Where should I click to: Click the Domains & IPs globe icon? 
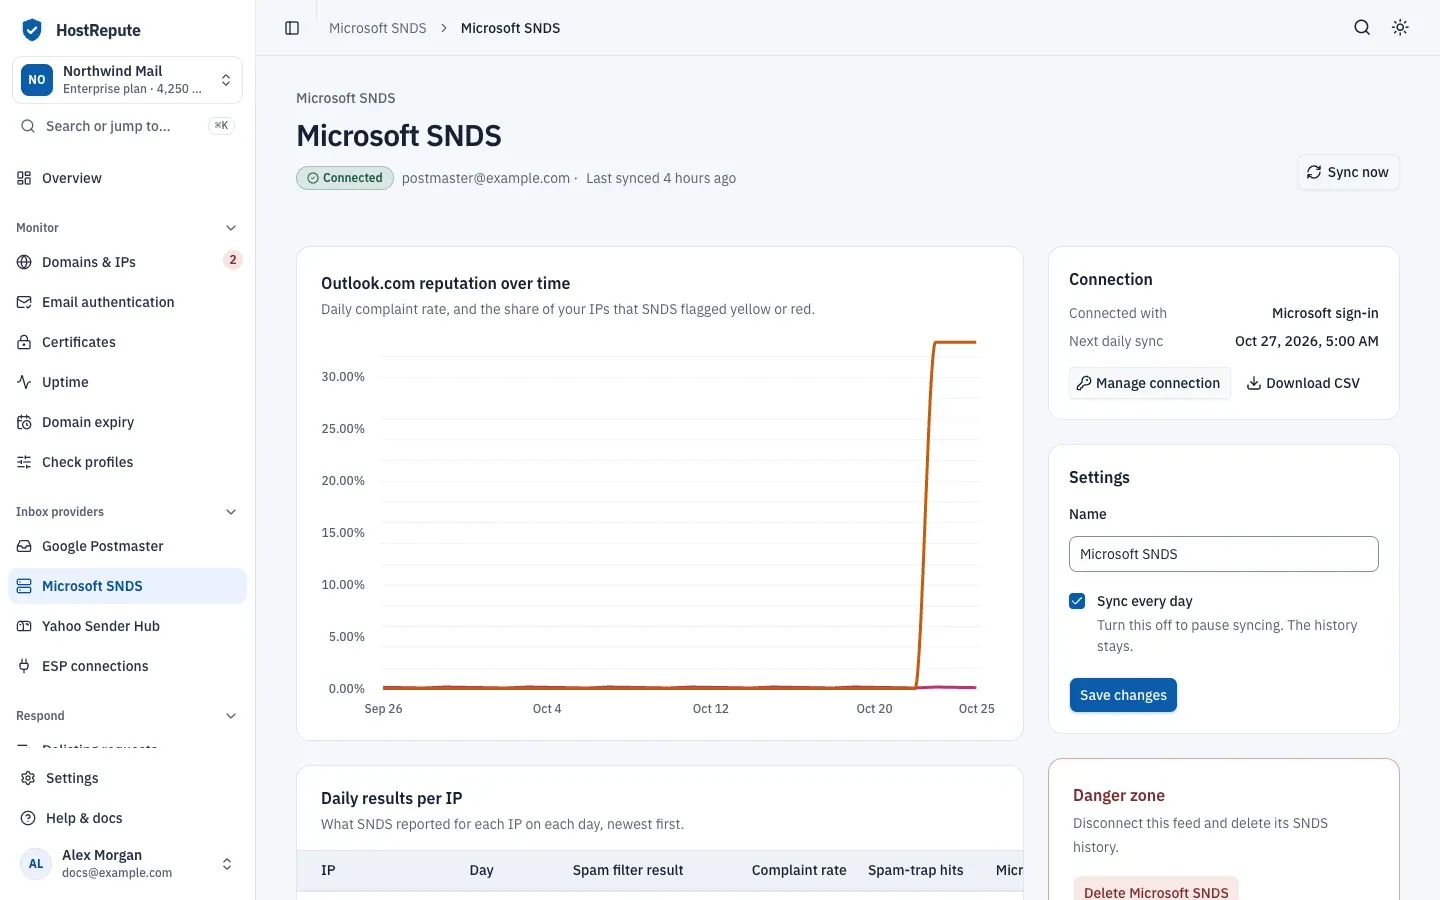(x=24, y=262)
